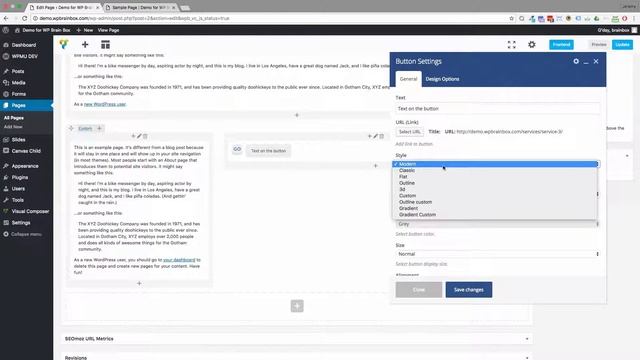640x360 pixels.
Task: Switch to Frontend editor
Action: pyautogui.click(x=561, y=44)
